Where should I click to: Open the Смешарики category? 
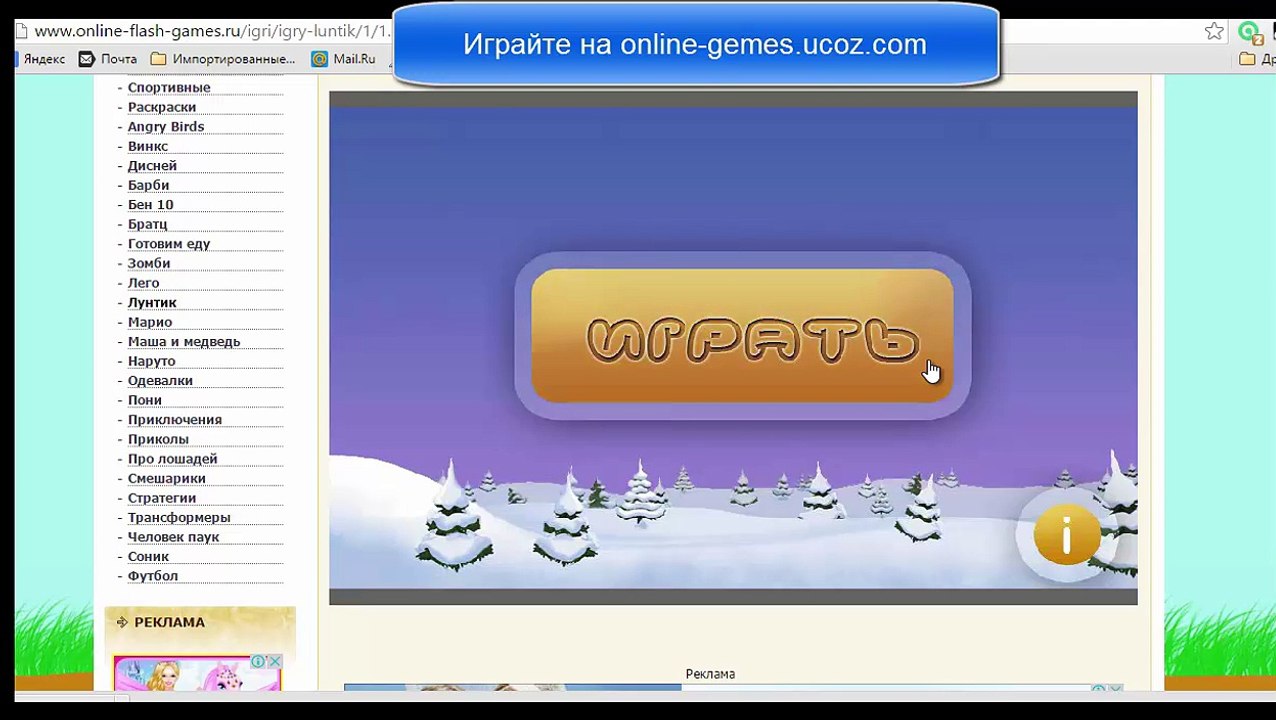[x=167, y=478]
